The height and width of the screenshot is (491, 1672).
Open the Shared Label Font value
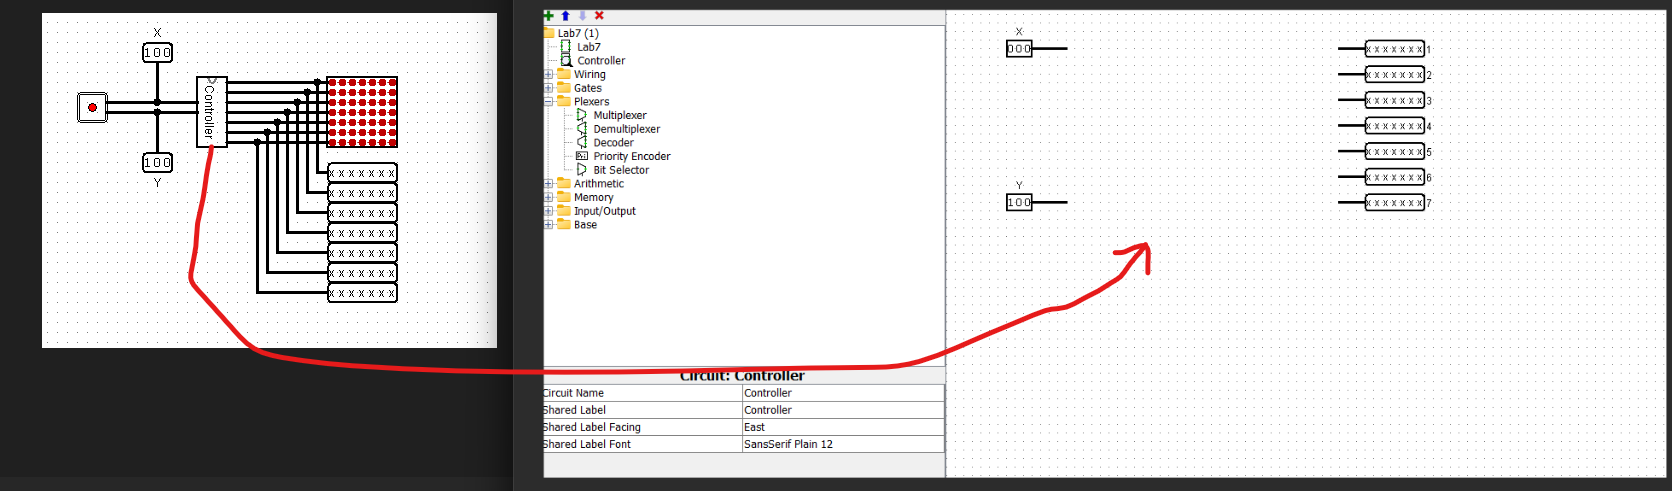click(x=843, y=444)
